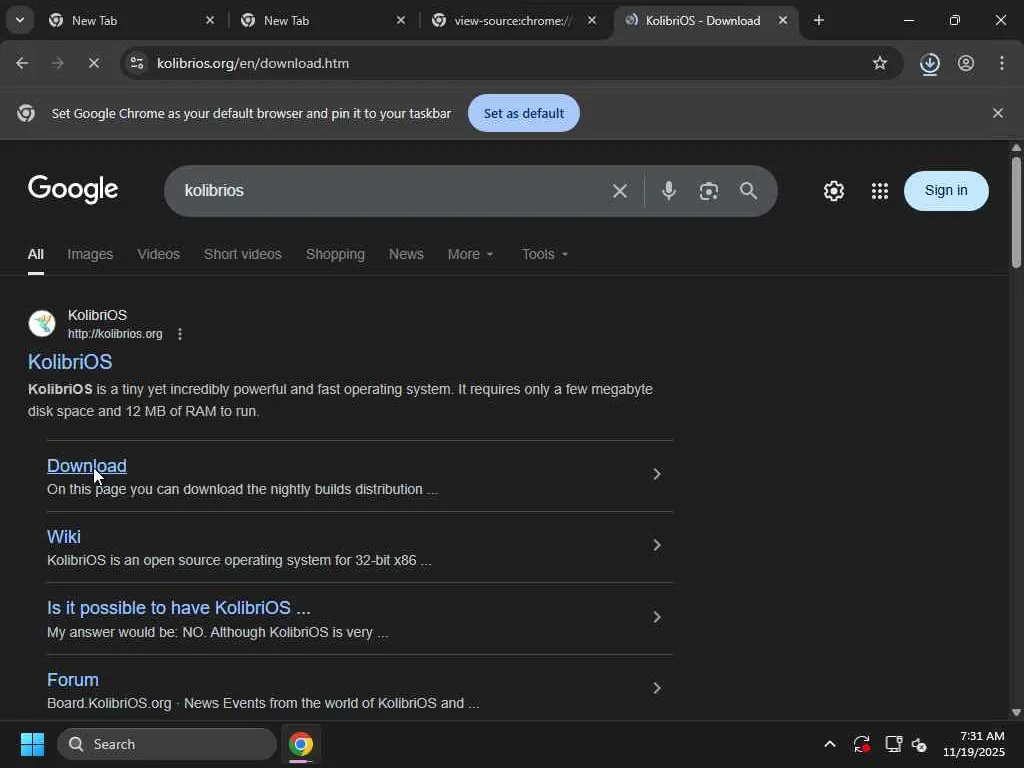This screenshot has width=1024, height=768.
Task: Open Chrome downloads icon
Action: point(929,63)
